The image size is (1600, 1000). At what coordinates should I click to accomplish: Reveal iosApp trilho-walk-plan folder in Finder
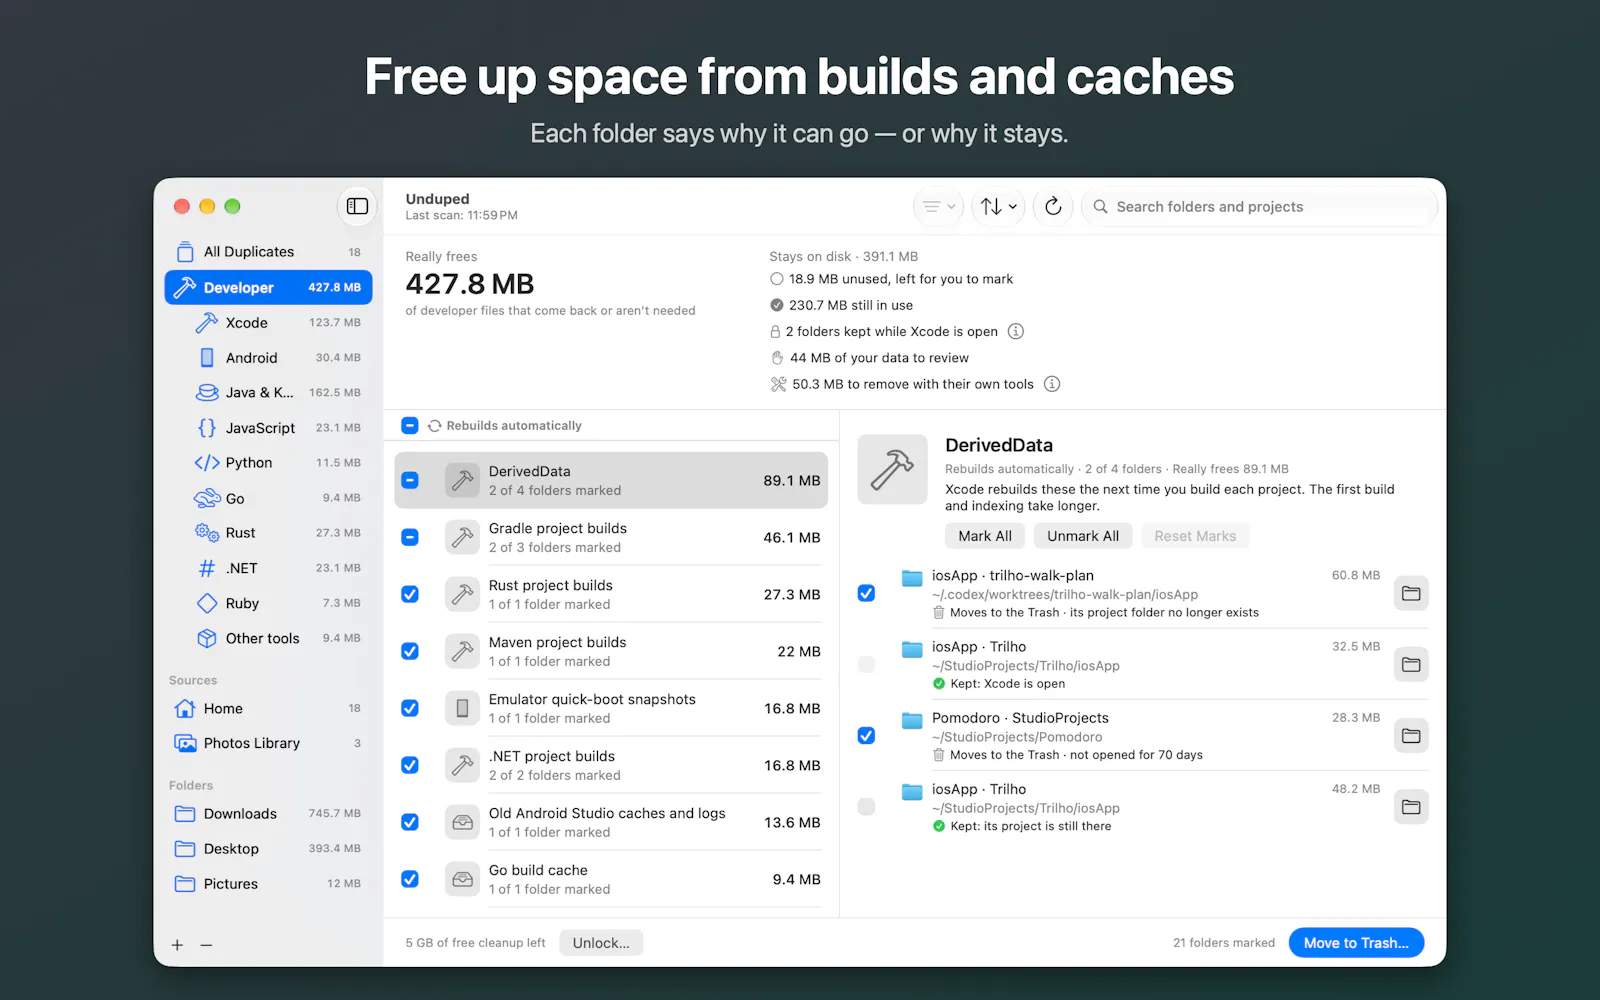click(x=1411, y=593)
